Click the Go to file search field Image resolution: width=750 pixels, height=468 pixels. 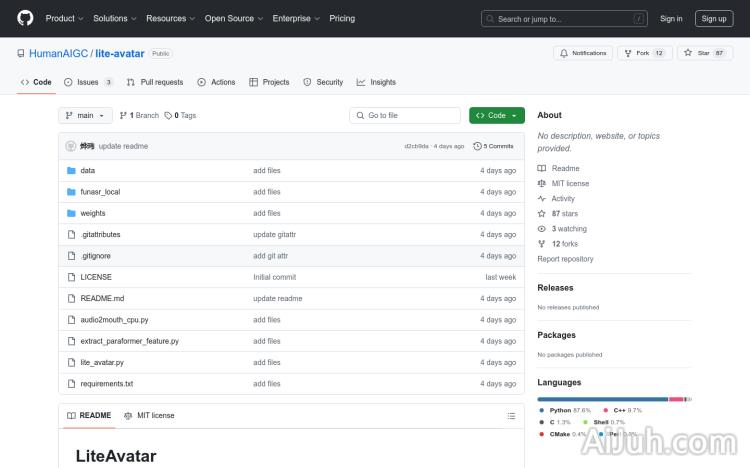(406, 116)
